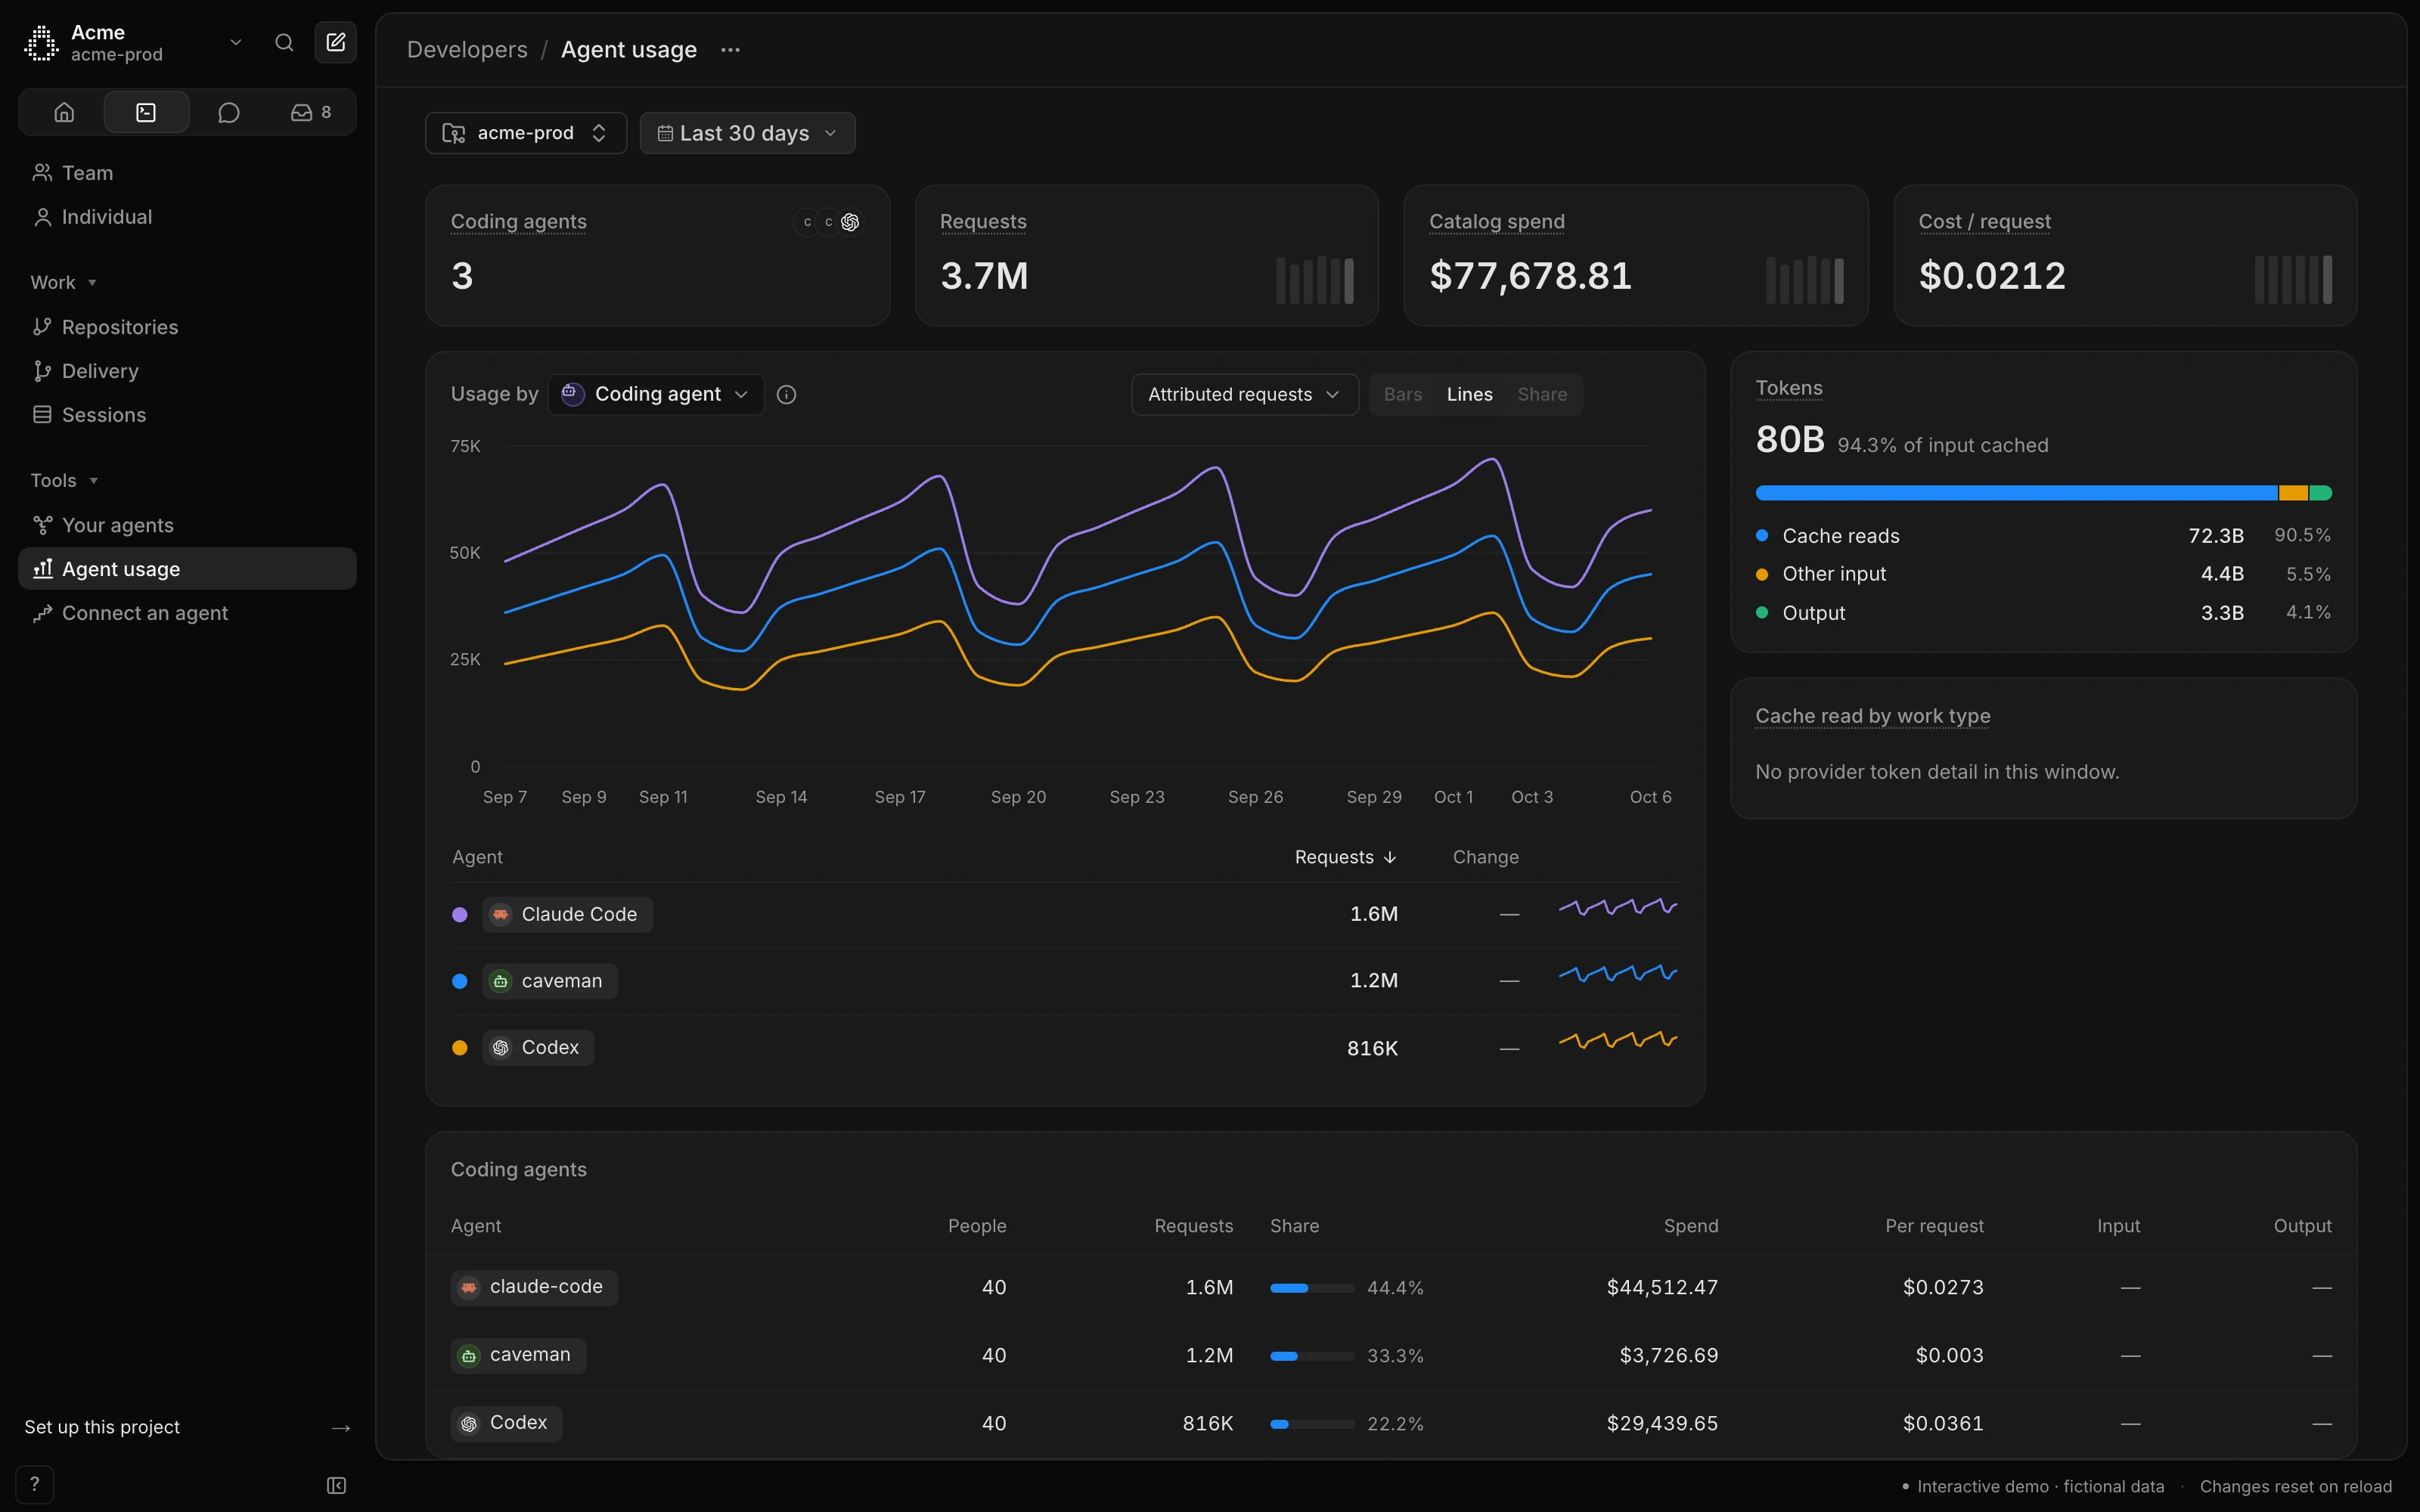
Task: Click the Acme logo icon
Action: (x=41, y=43)
